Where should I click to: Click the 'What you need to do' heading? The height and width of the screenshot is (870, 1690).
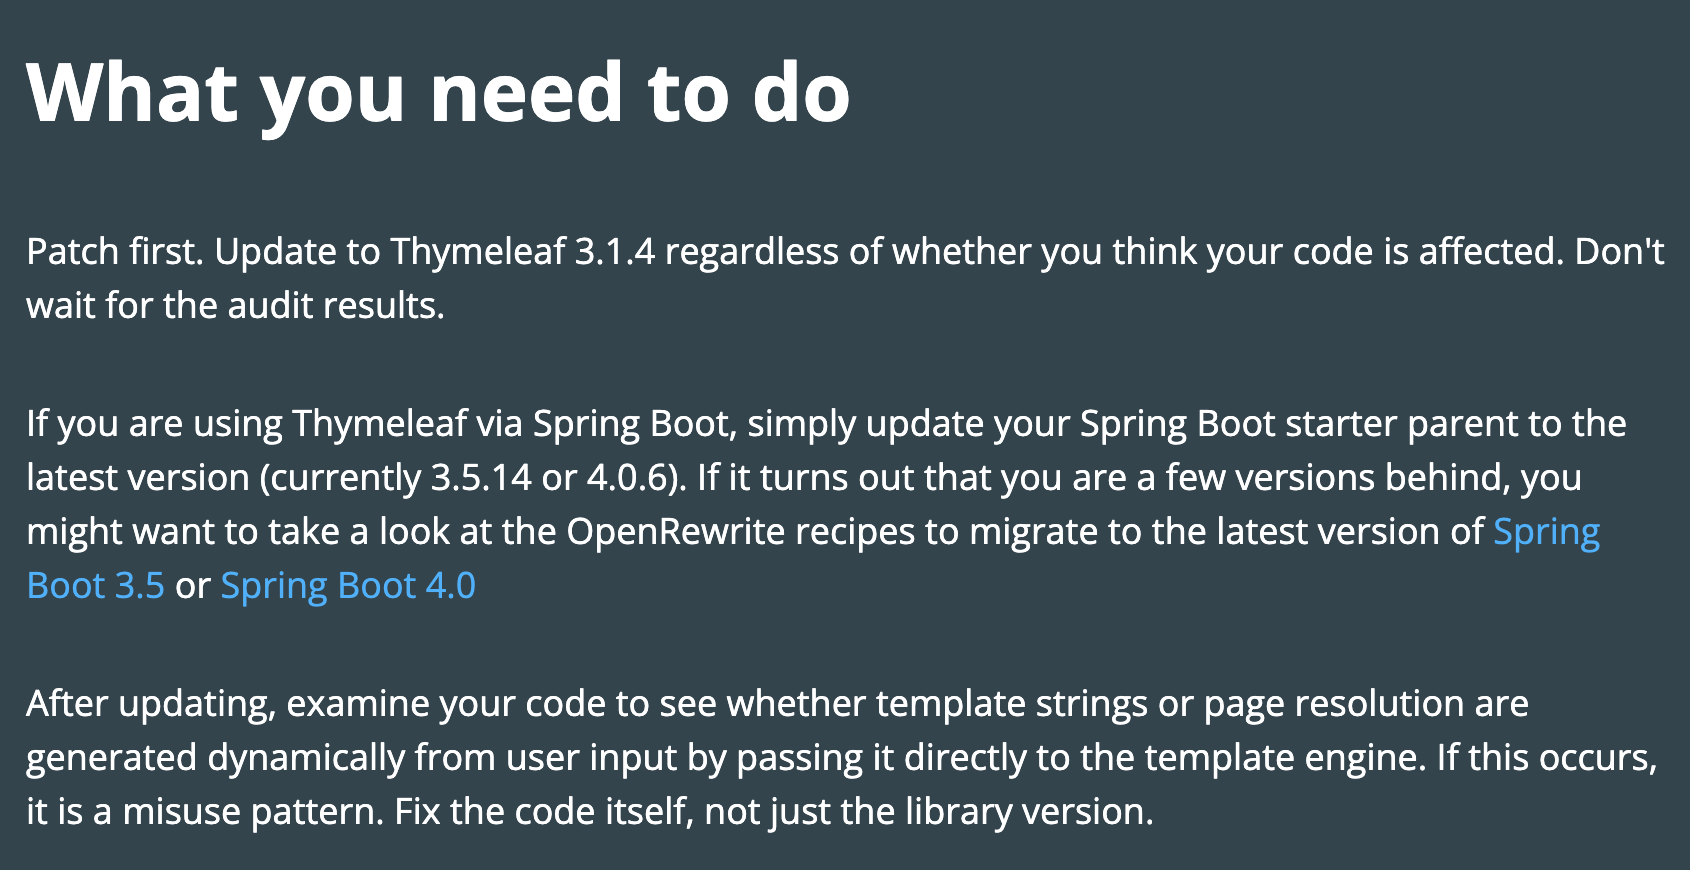[x=438, y=93]
